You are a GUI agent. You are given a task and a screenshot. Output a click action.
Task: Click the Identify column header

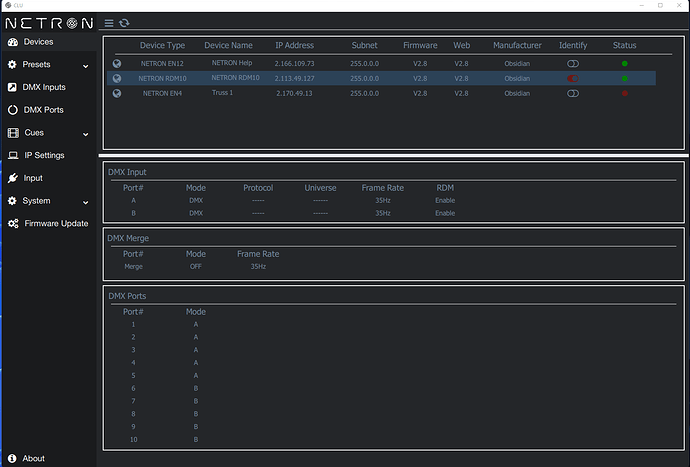click(573, 45)
